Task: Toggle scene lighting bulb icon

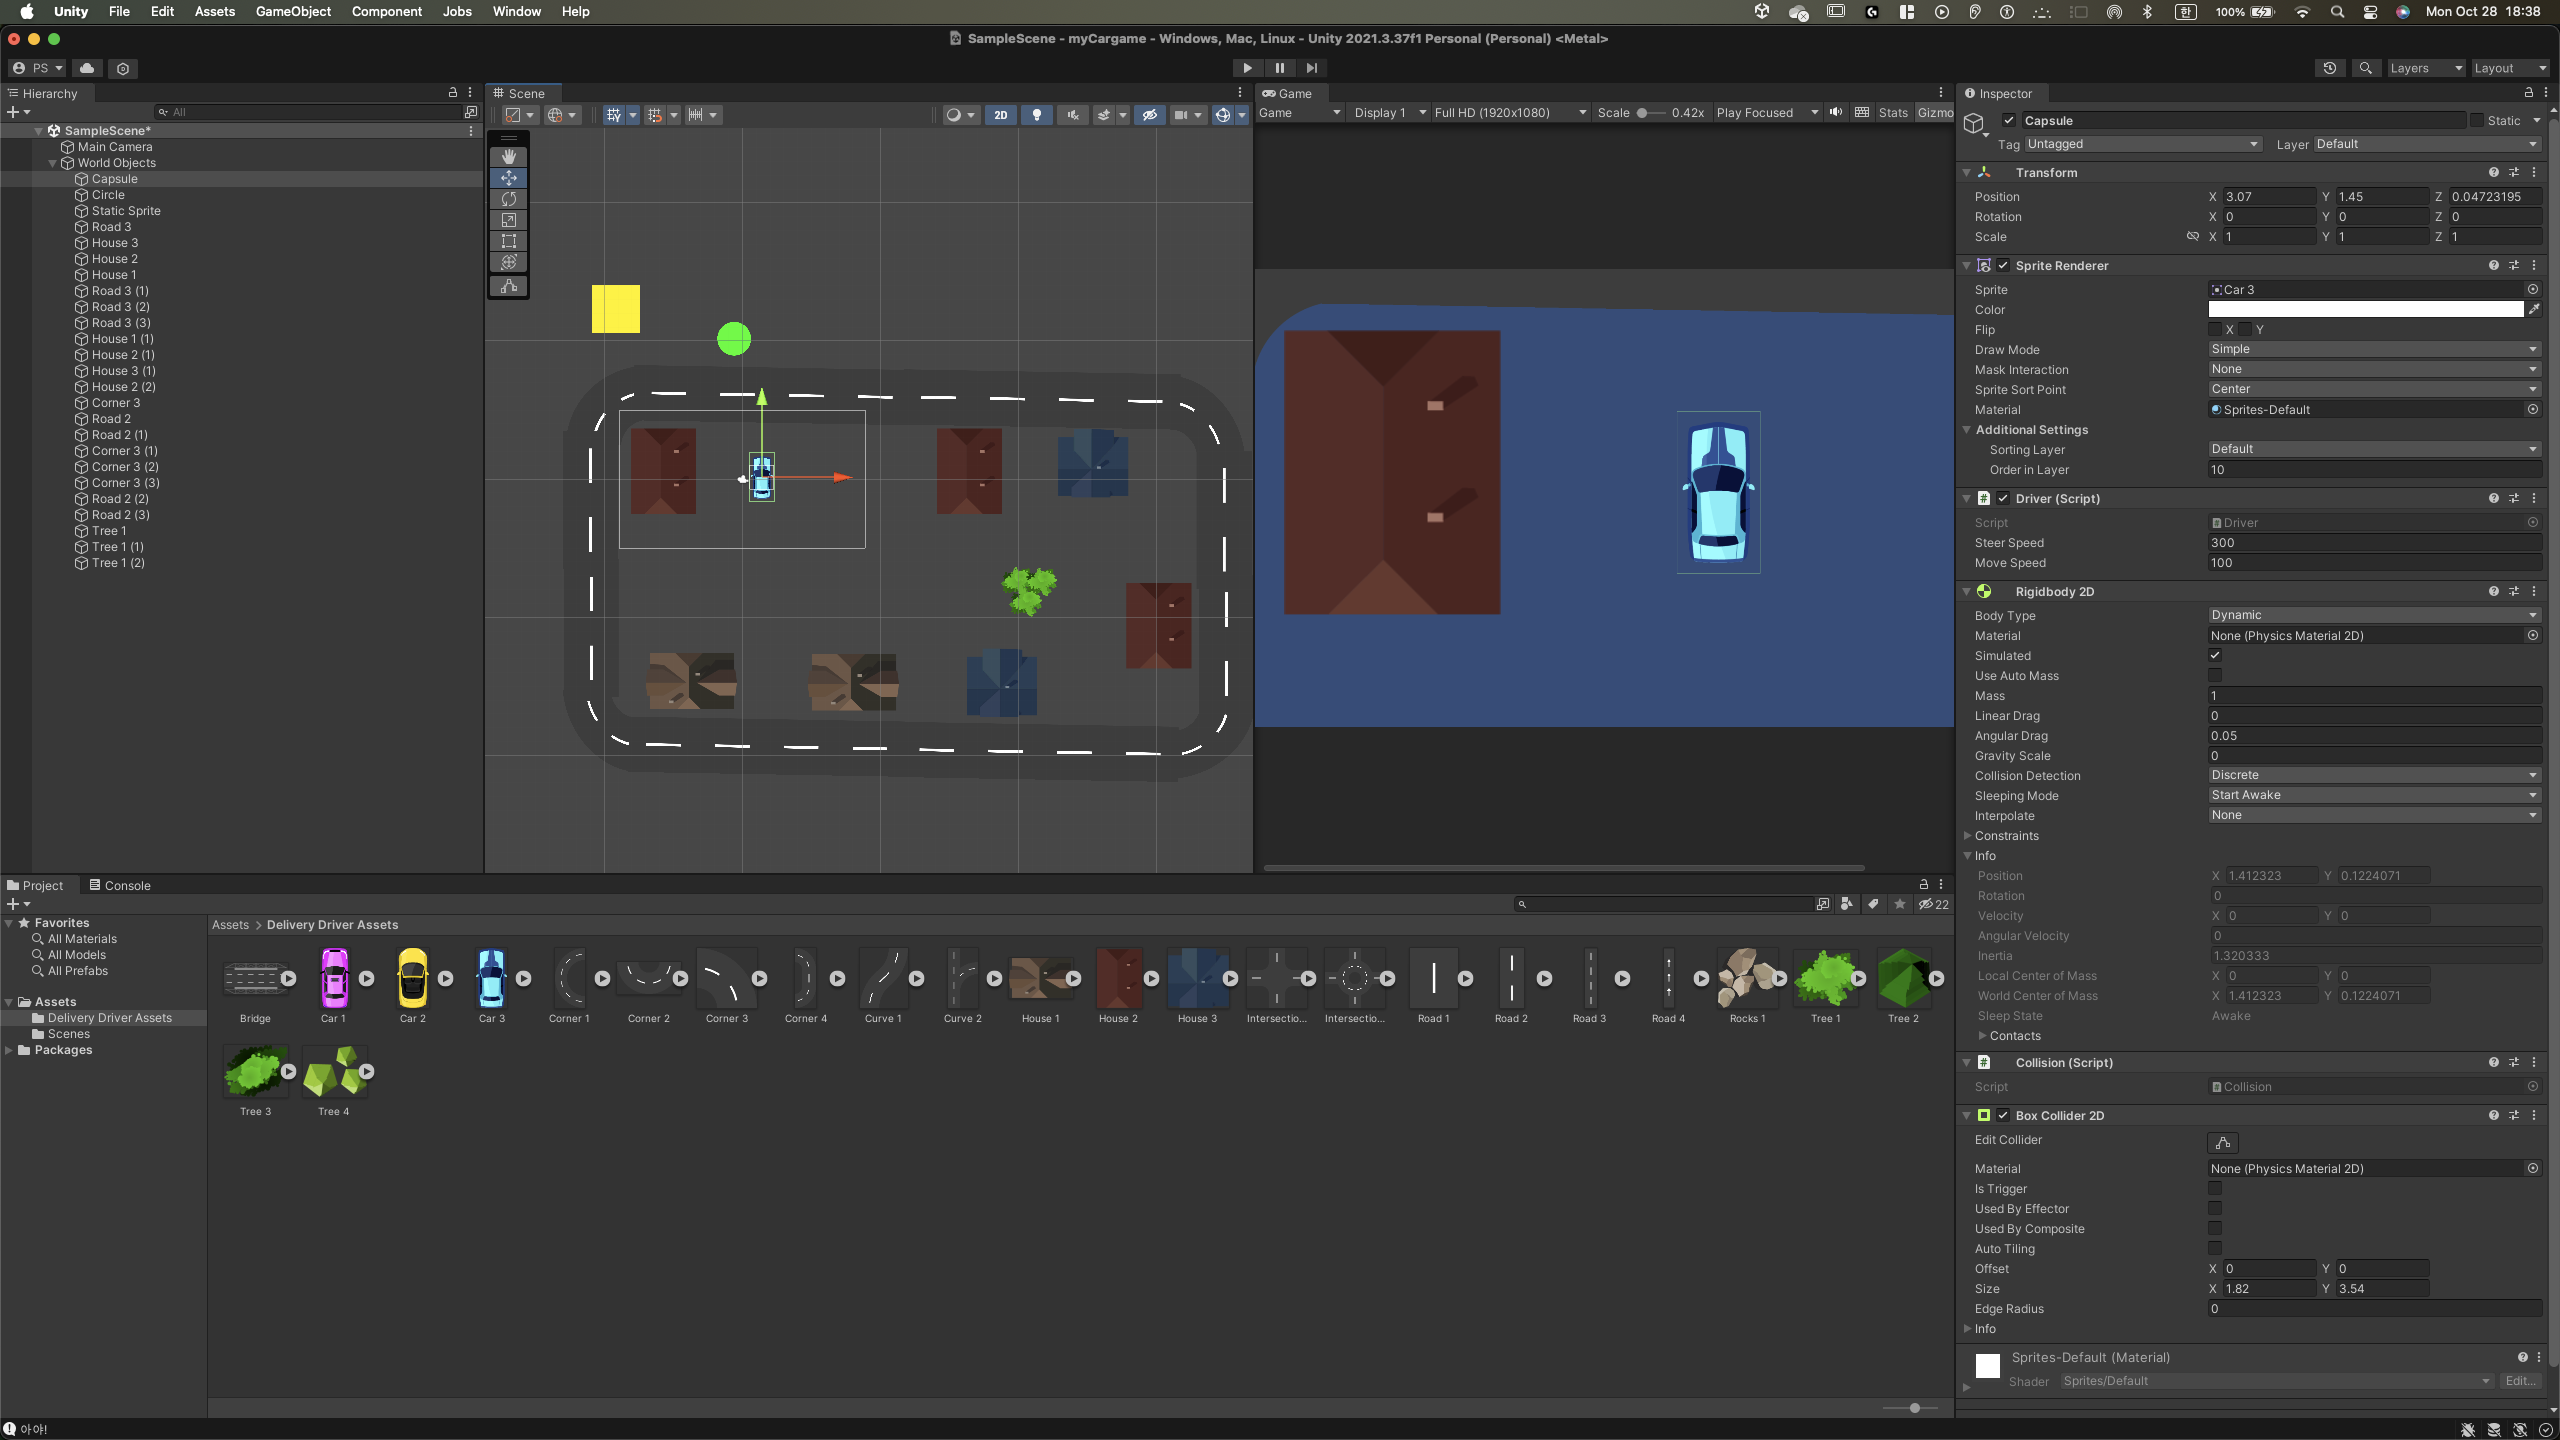Action: coord(1036,115)
